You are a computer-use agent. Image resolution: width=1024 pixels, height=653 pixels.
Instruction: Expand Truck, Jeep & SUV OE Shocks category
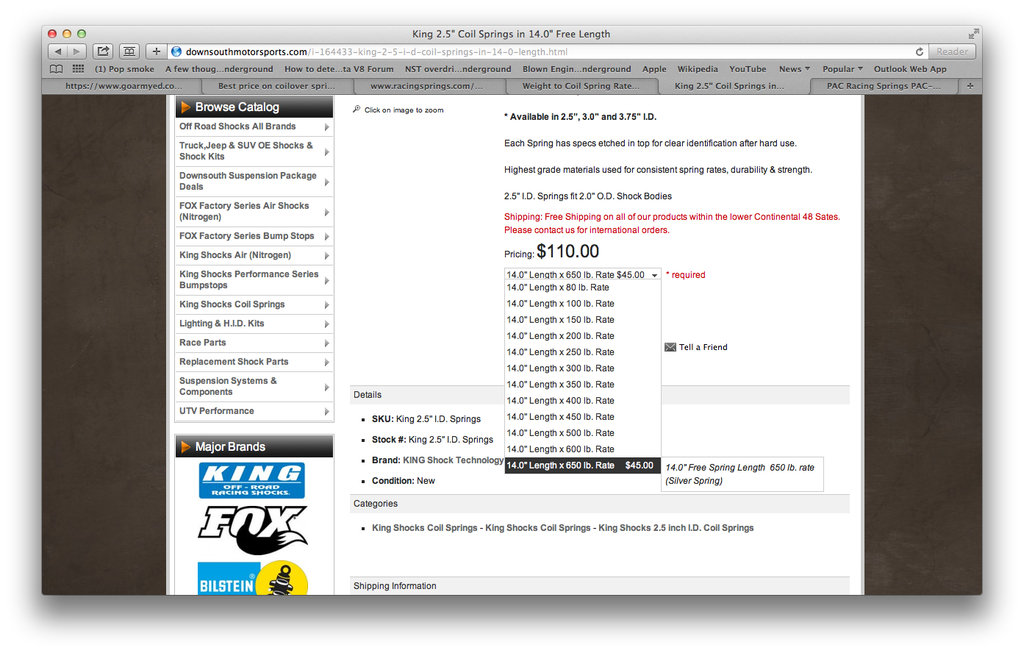coord(254,151)
